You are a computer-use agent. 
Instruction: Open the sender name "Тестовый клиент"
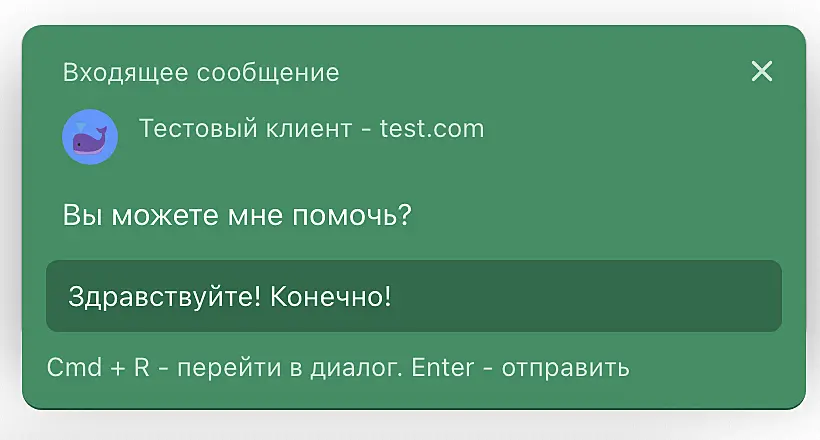click(x=245, y=129)
